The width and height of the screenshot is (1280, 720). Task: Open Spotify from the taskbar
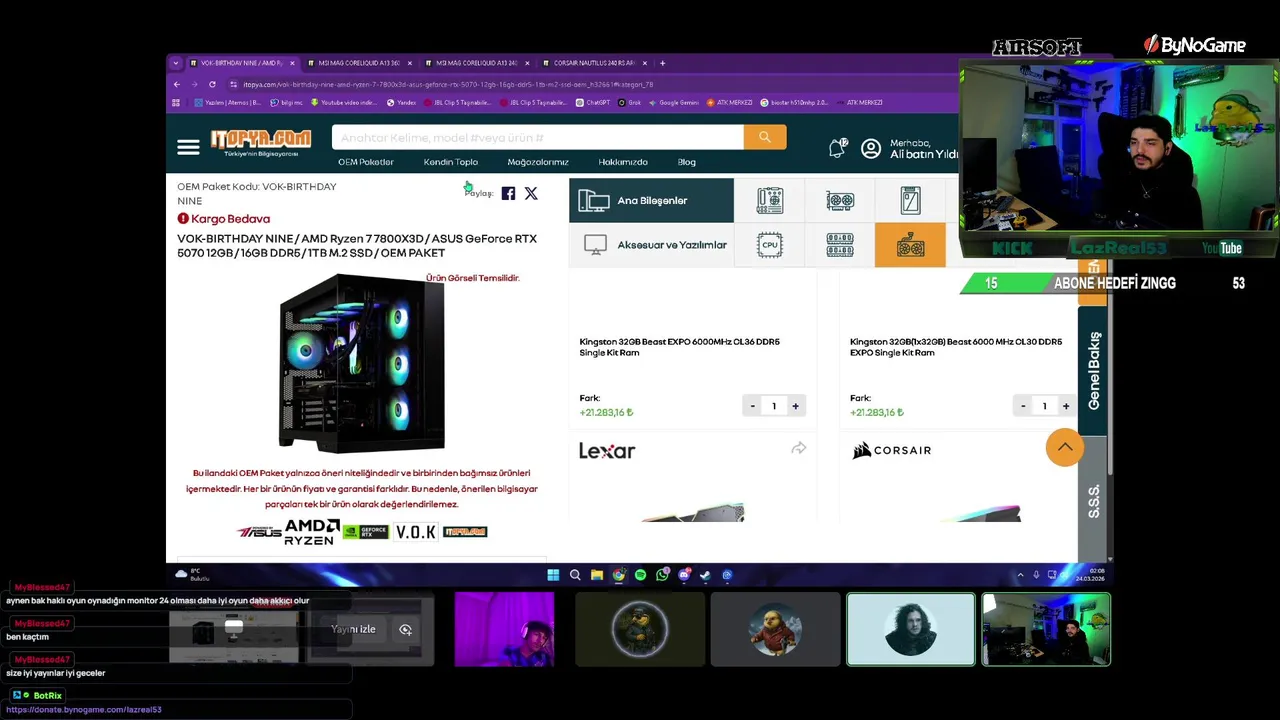pyautogui.click(x=640, y=575)
